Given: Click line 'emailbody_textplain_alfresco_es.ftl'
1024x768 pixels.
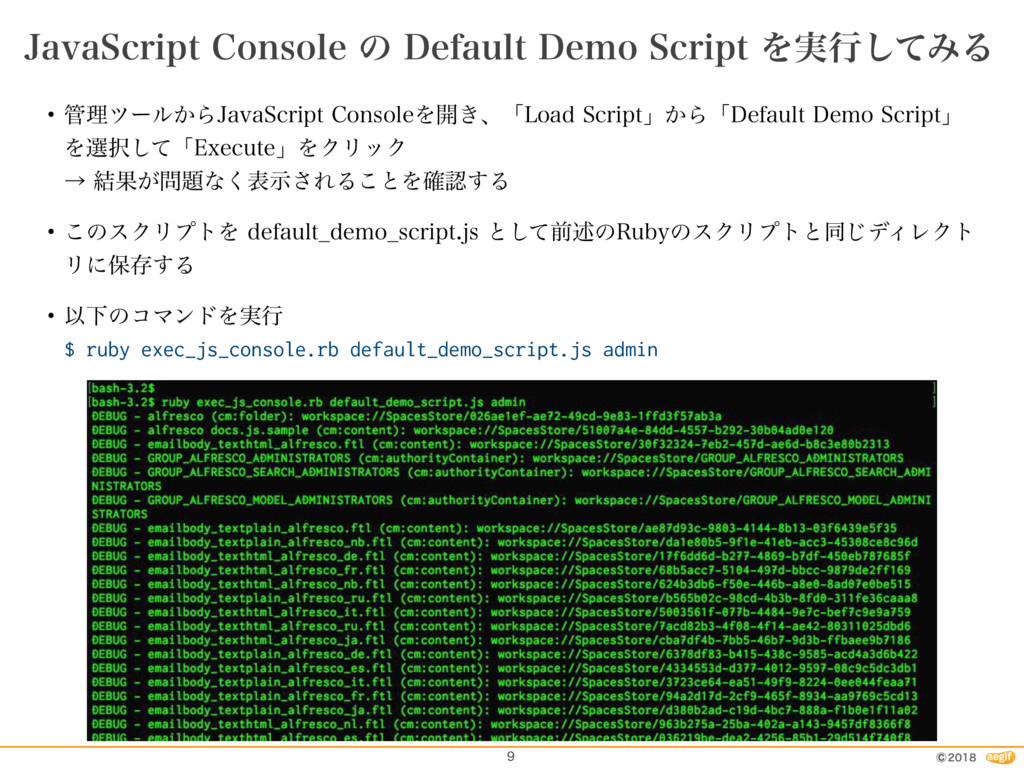Looking at the screenshot, I should point(504,668).
